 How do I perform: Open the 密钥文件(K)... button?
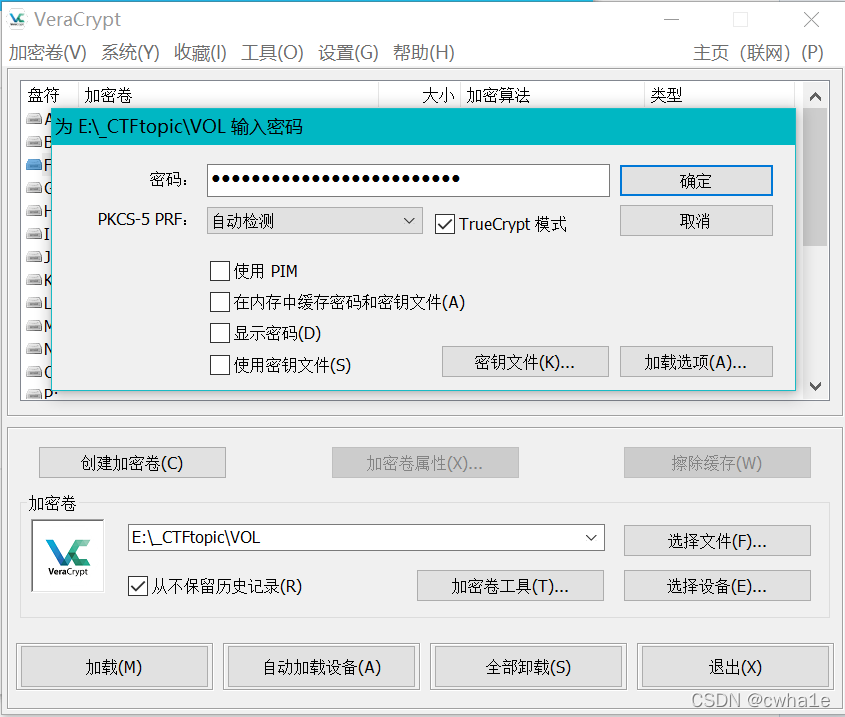tap(525, 362)
